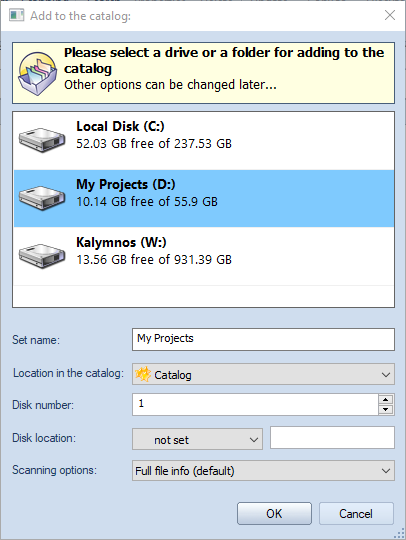Click the app icon in the title bar

coord(17,15)
